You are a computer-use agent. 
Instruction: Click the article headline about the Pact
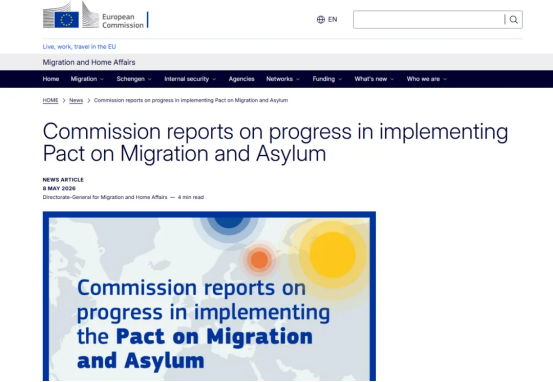(x=275, y=143)
